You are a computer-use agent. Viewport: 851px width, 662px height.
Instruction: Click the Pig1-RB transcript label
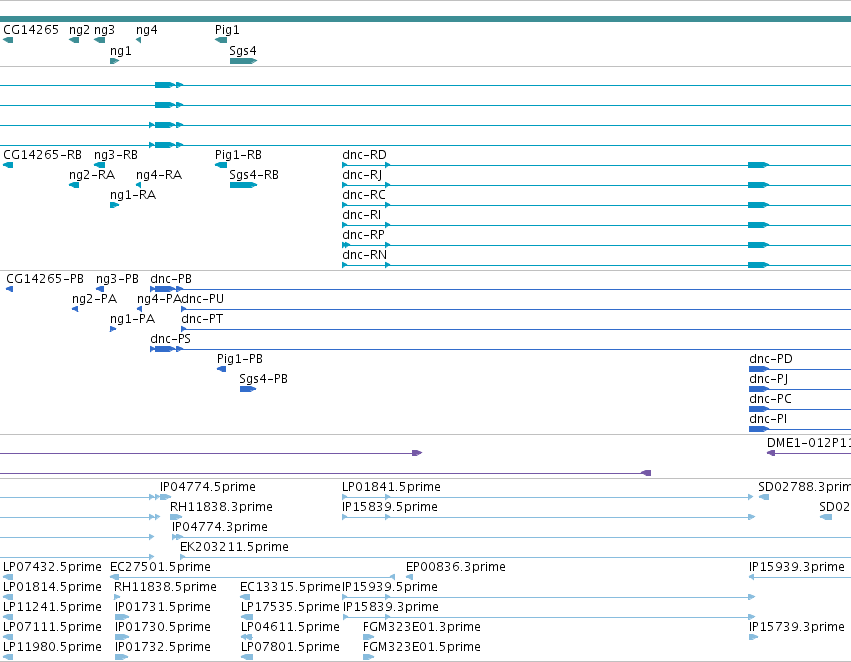tap(238, 155)
